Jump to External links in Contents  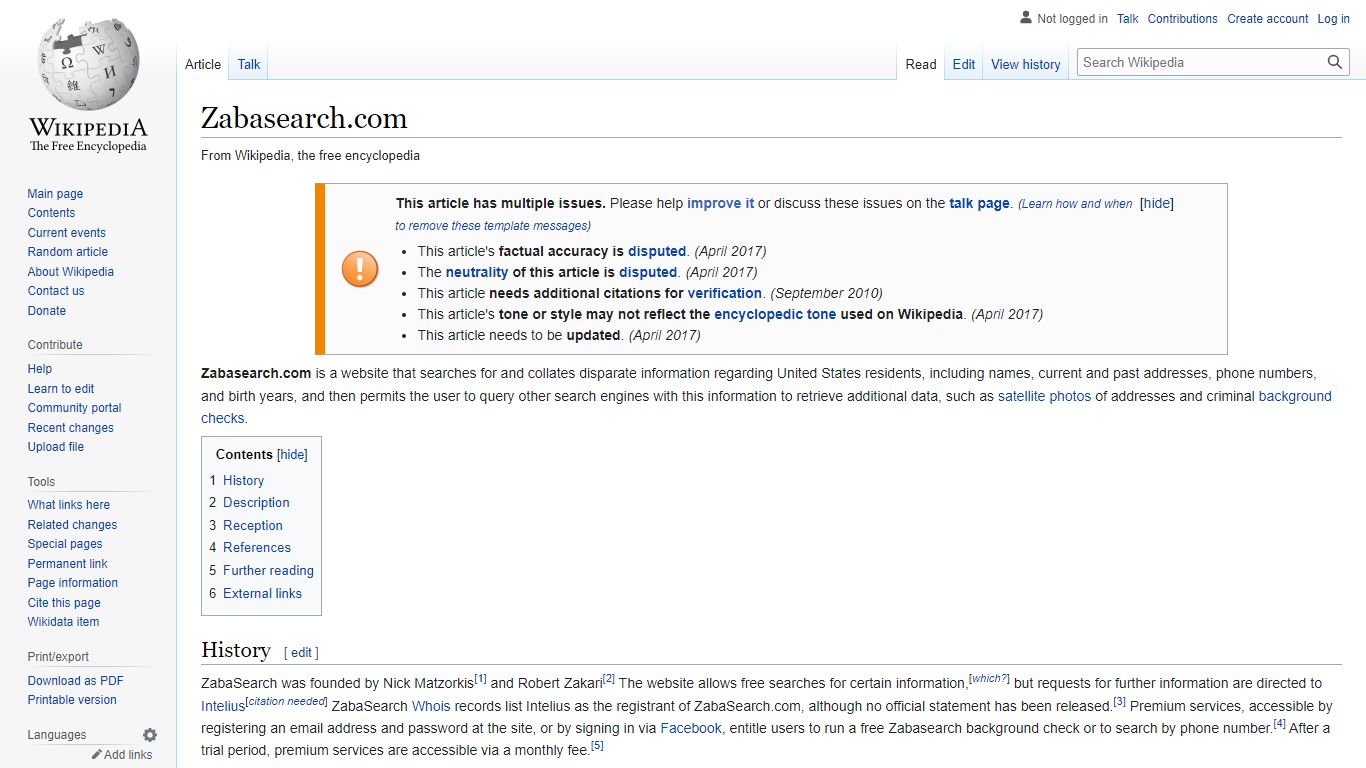click(x=262, y=594)
